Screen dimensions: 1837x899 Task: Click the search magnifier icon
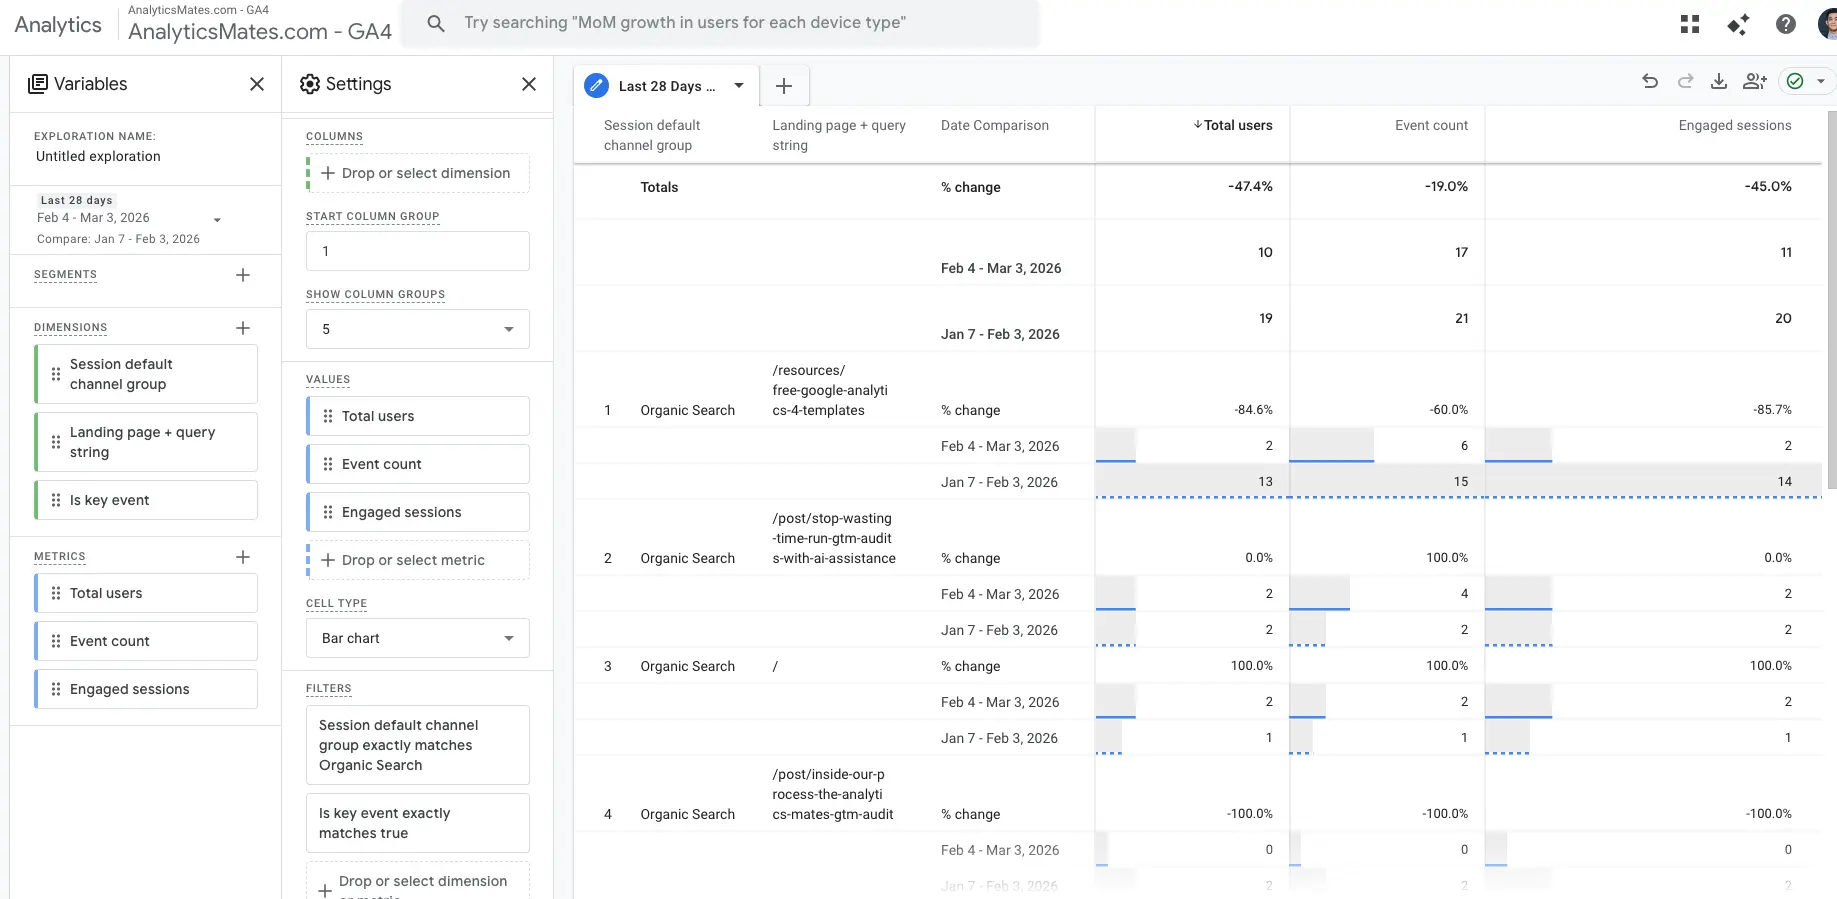click(x=436, y=23)
